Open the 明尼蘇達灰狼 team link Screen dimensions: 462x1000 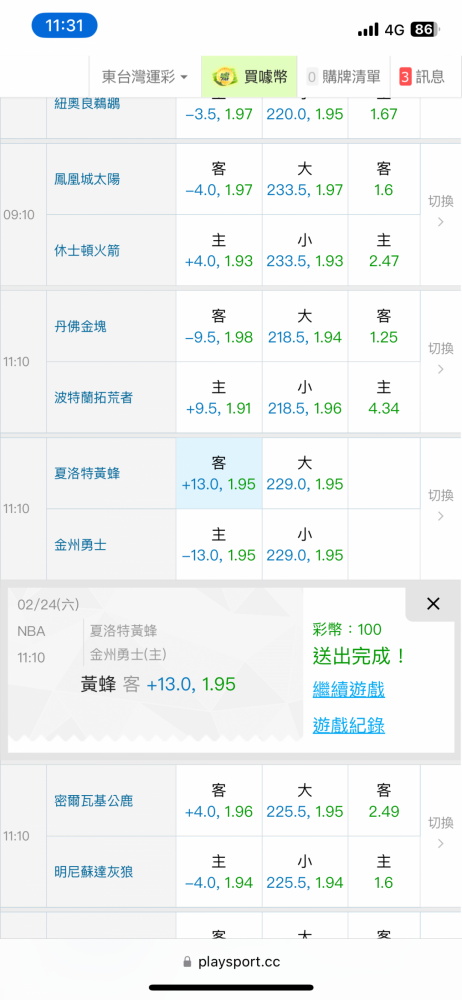pyautogui.click(x=94, y=872)
